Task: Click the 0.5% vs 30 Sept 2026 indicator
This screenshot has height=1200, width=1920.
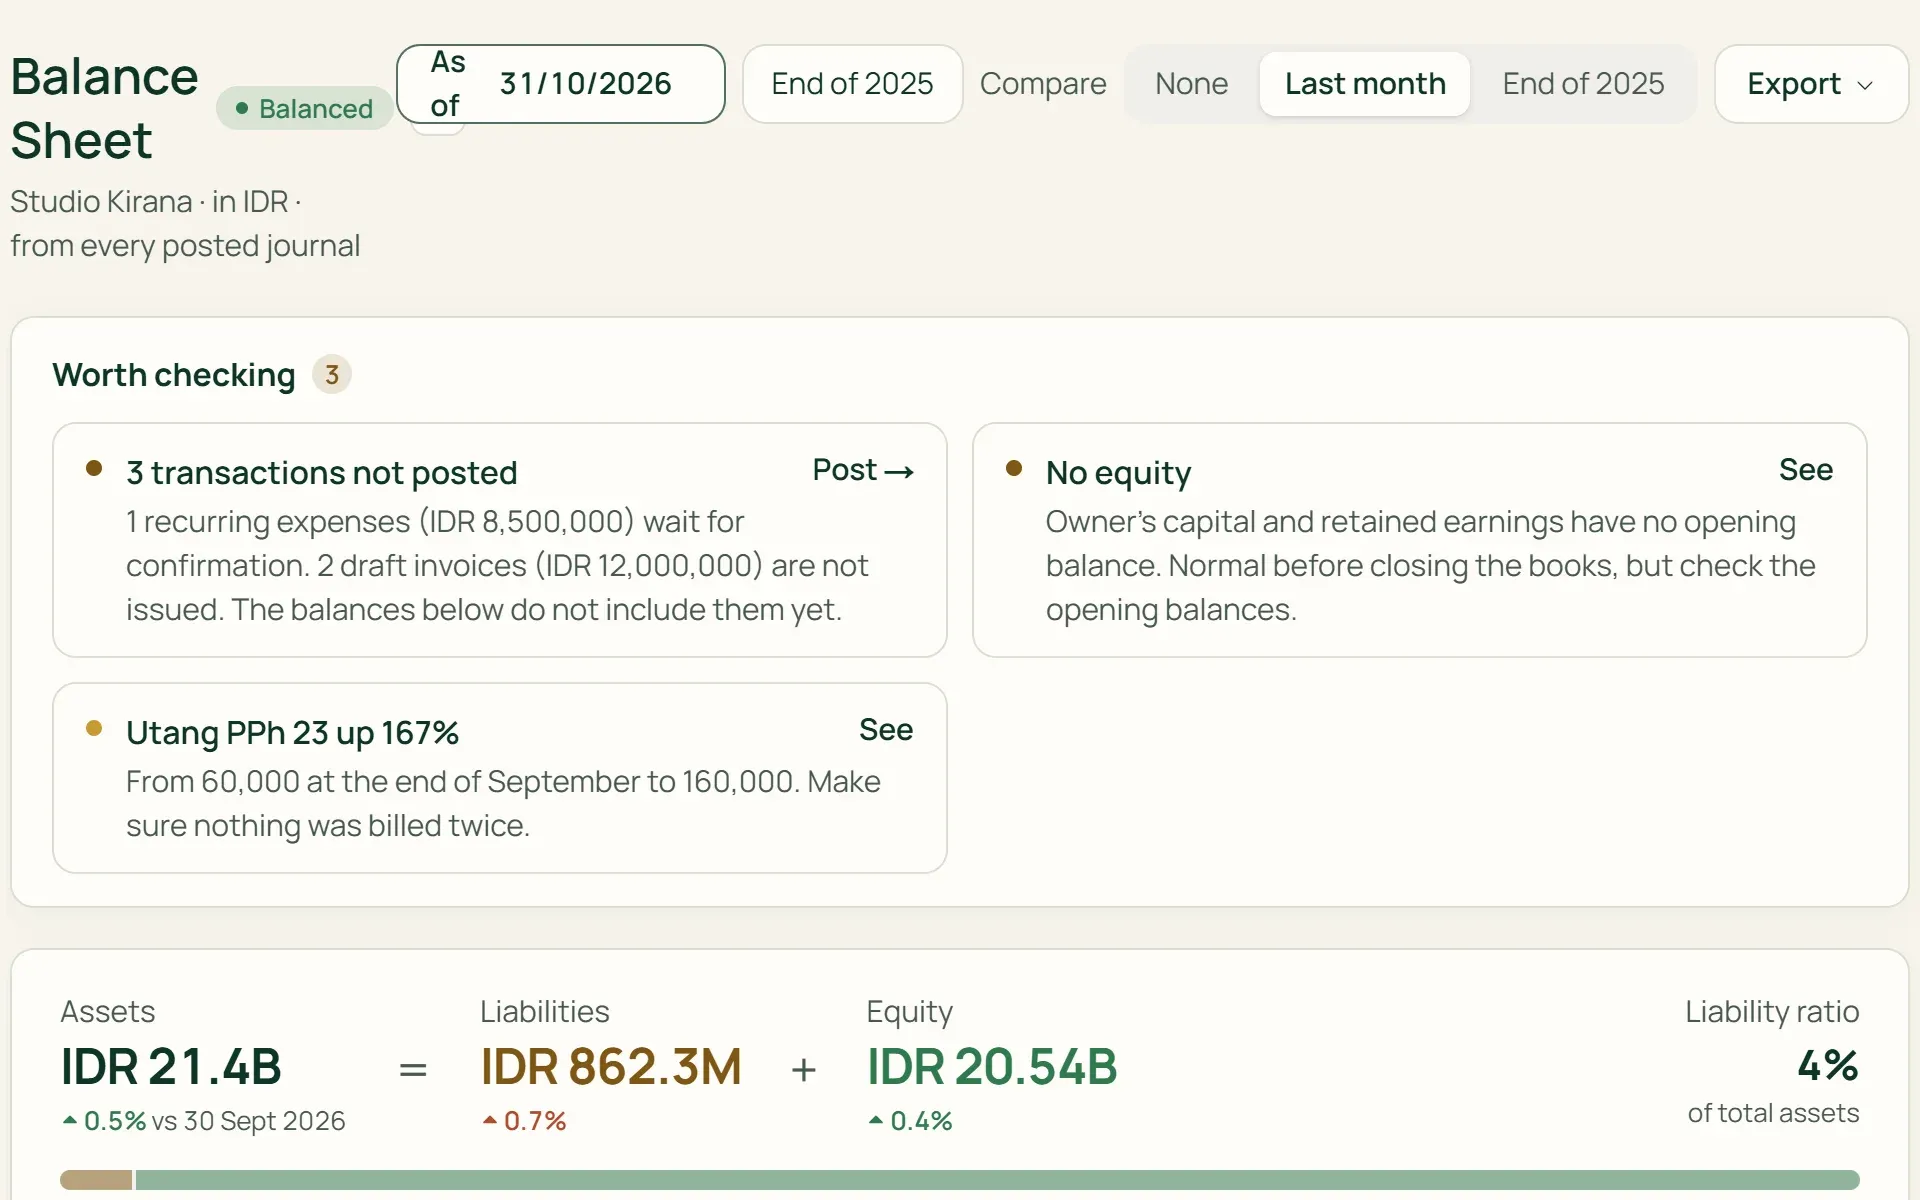Action: 203,1121
